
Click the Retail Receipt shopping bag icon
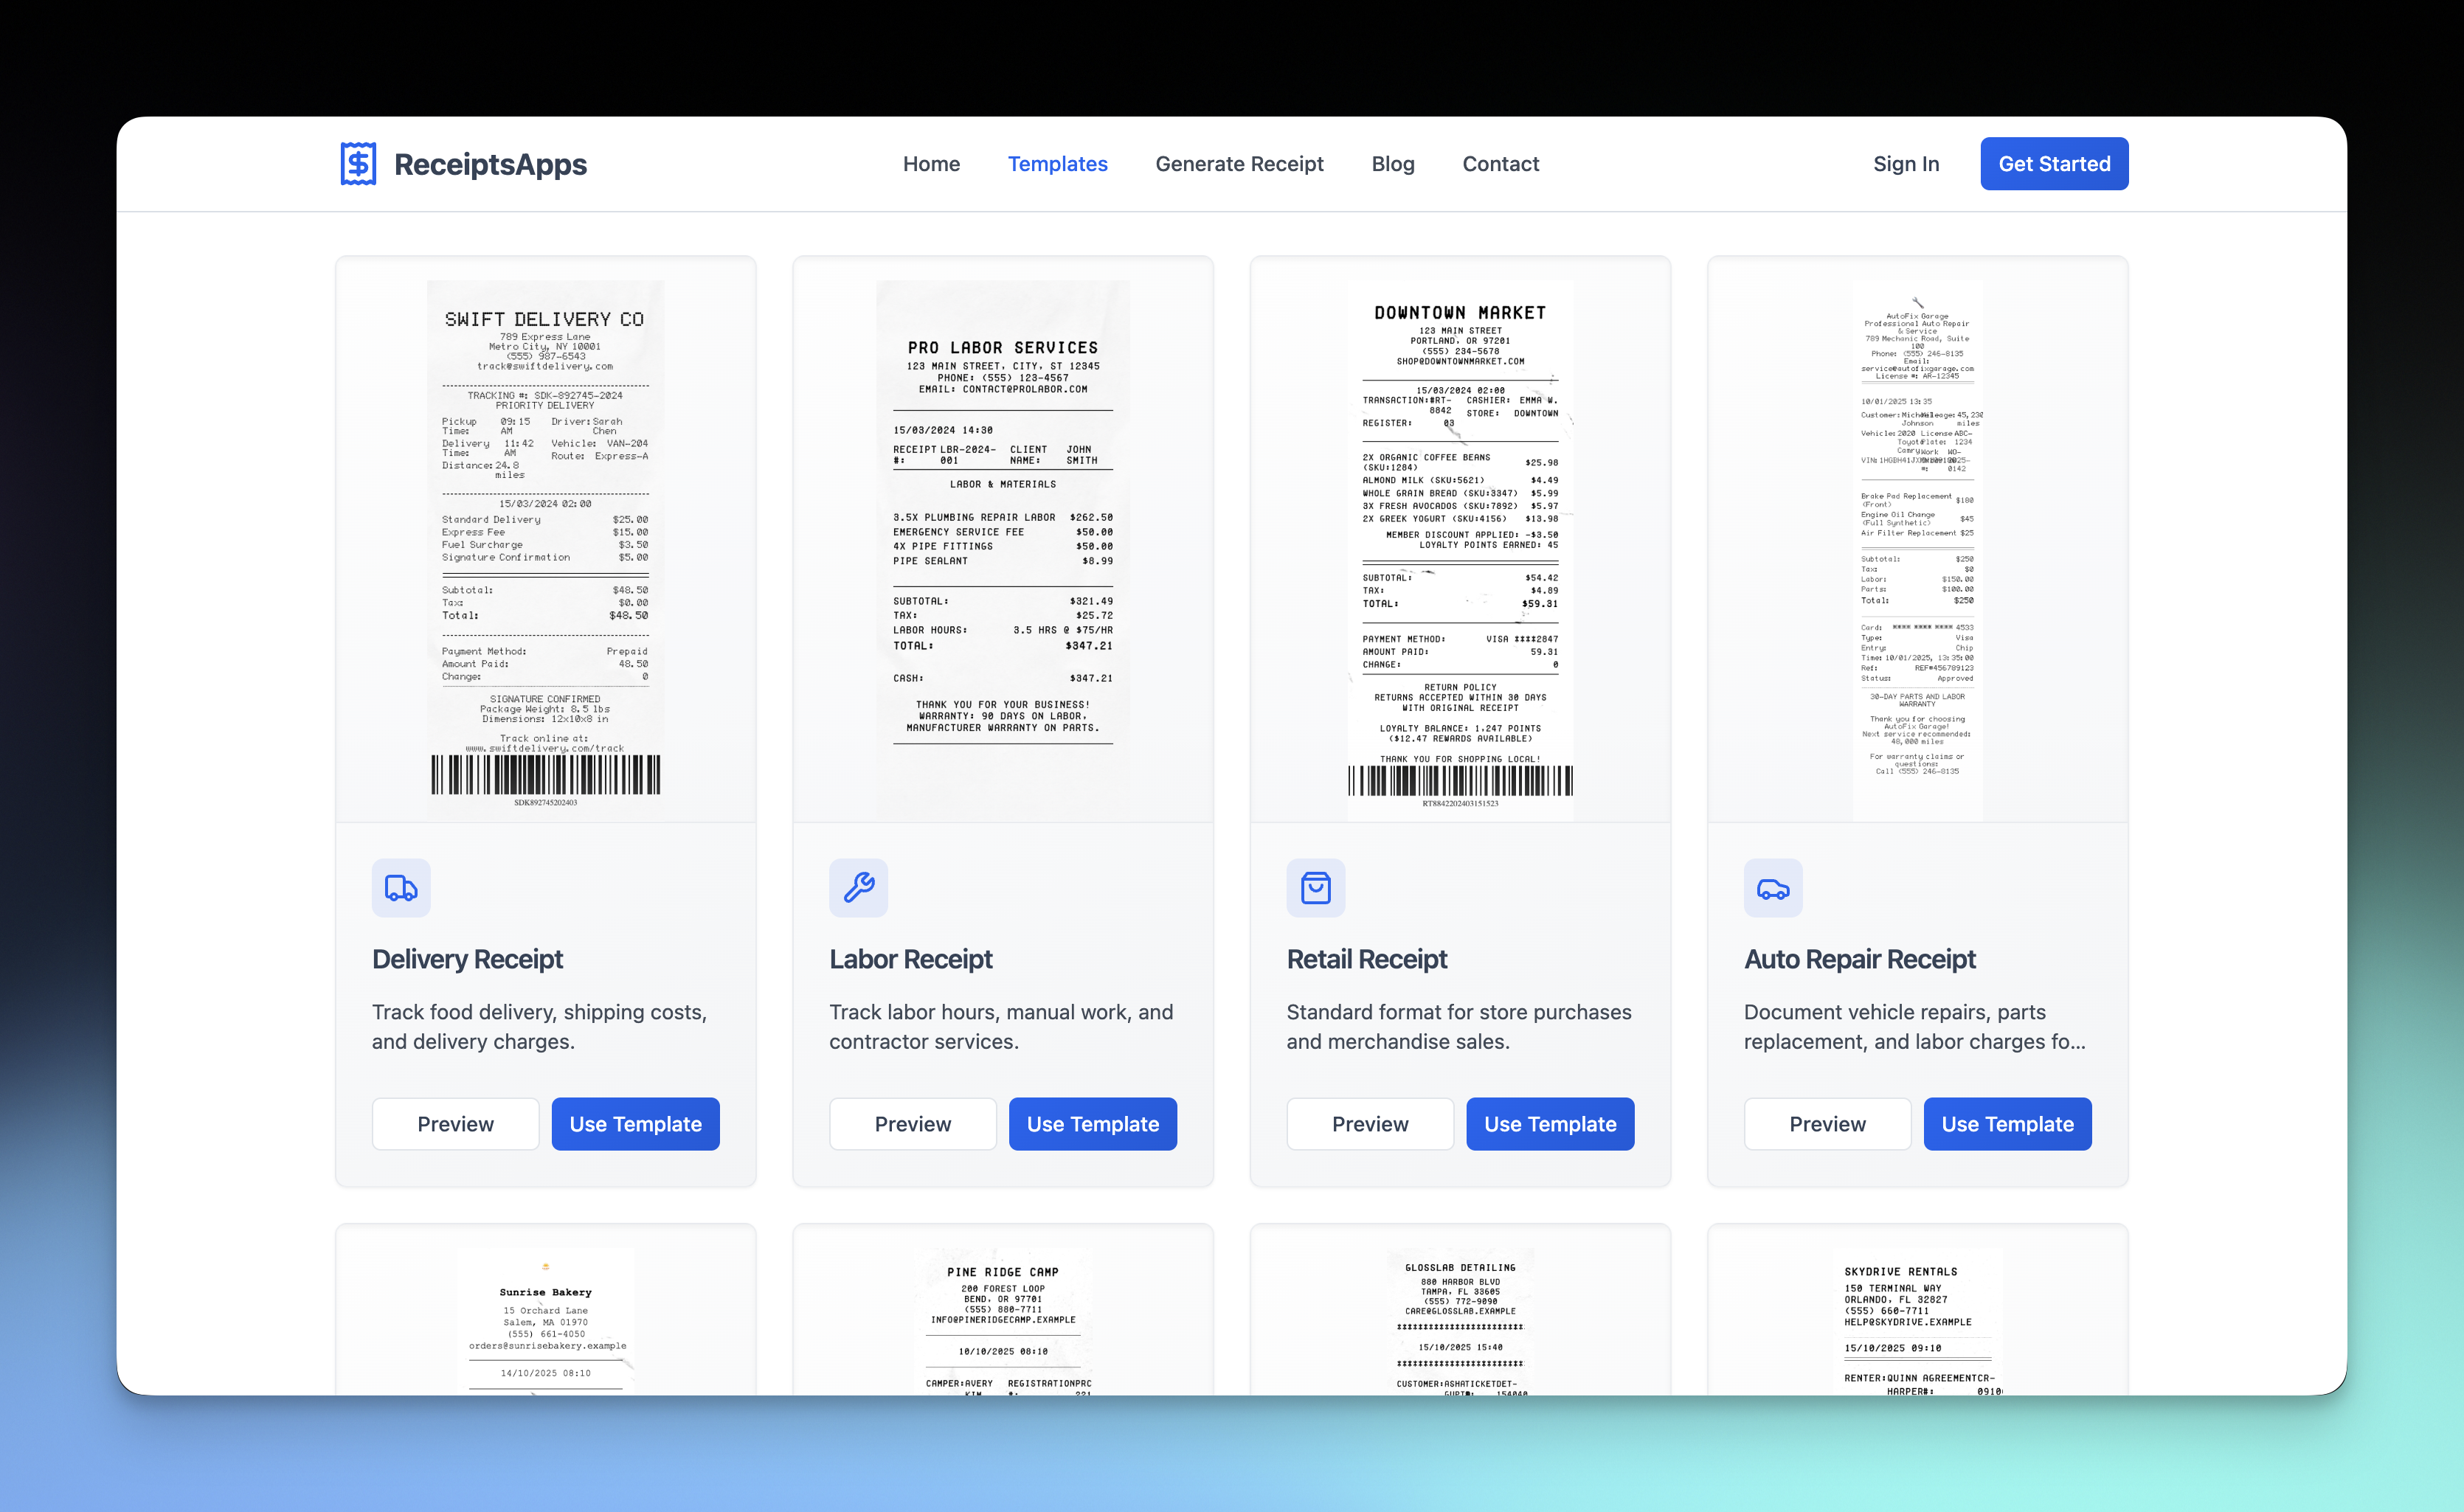pyautogui.click(x=1315, y=888)
